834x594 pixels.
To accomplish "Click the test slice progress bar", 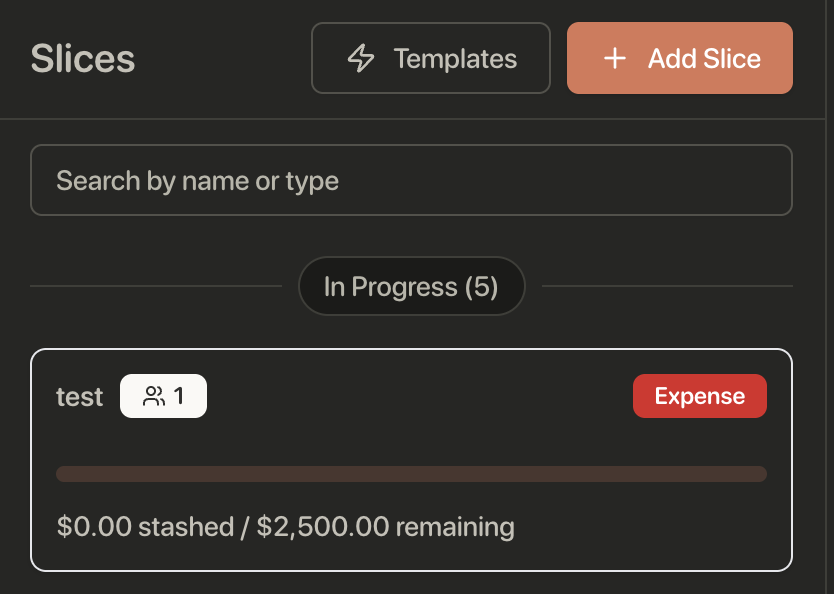I will [411, 473].
